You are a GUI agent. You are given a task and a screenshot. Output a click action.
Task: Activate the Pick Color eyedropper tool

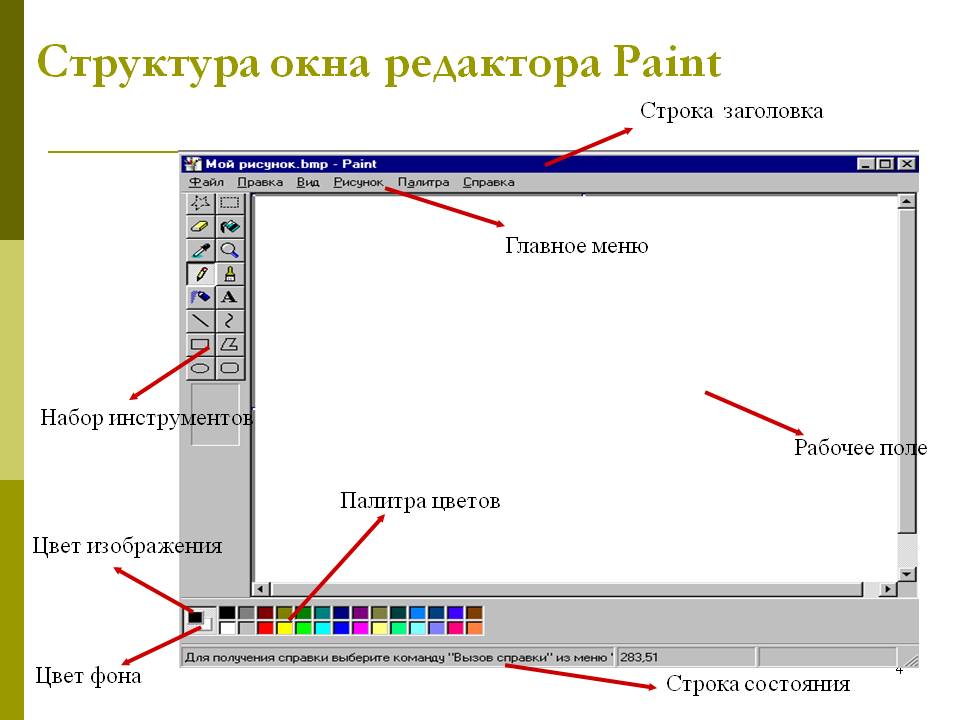point(200,250)
